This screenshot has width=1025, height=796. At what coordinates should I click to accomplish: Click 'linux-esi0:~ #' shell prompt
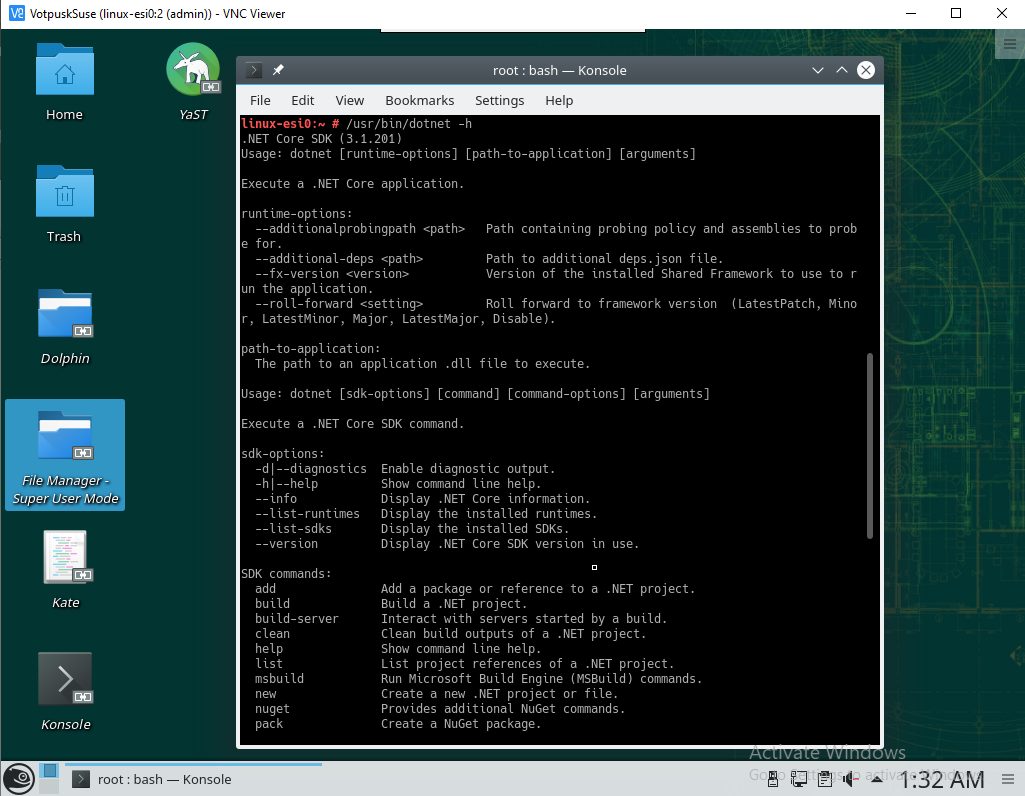(290, 124)
